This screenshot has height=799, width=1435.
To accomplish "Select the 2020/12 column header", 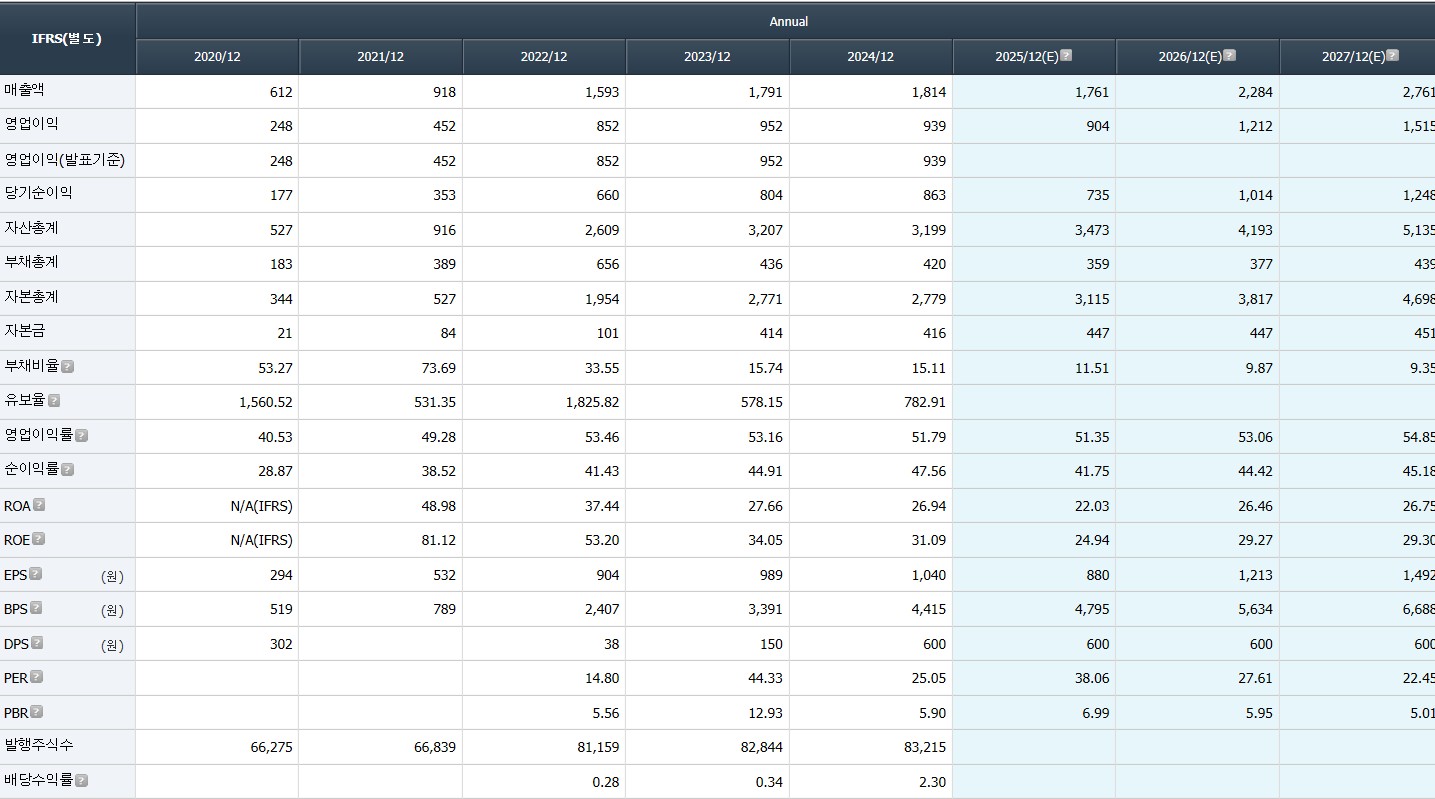I will click(x=217, y=57).
